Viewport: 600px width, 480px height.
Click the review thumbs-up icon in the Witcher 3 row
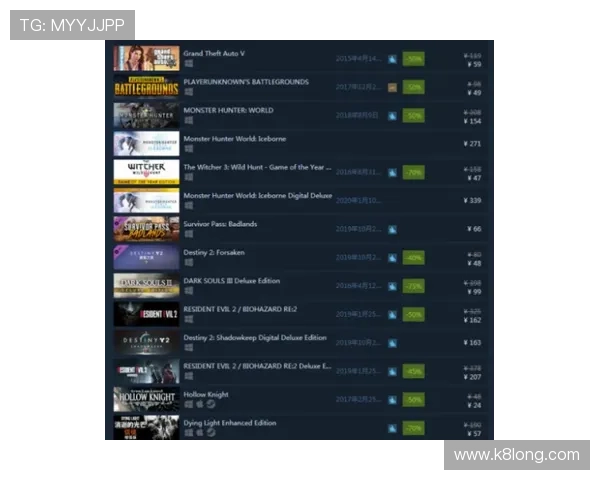[x=393, y=172]
